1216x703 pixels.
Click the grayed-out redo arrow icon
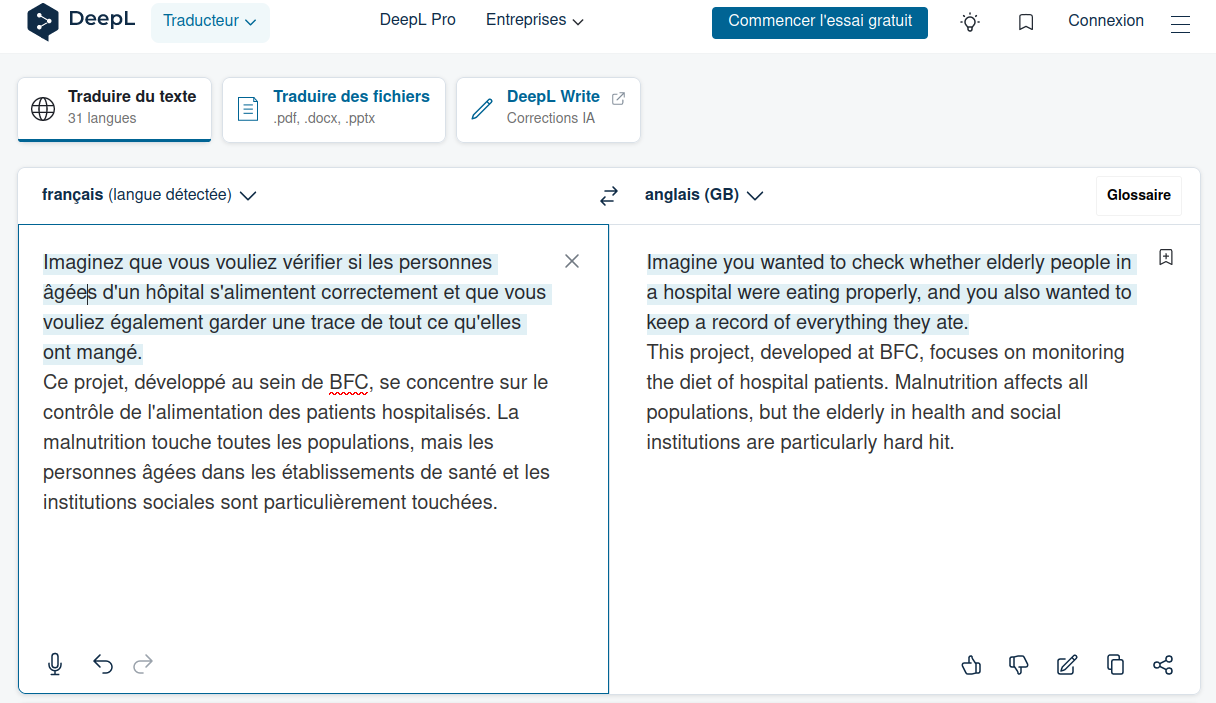143,664
